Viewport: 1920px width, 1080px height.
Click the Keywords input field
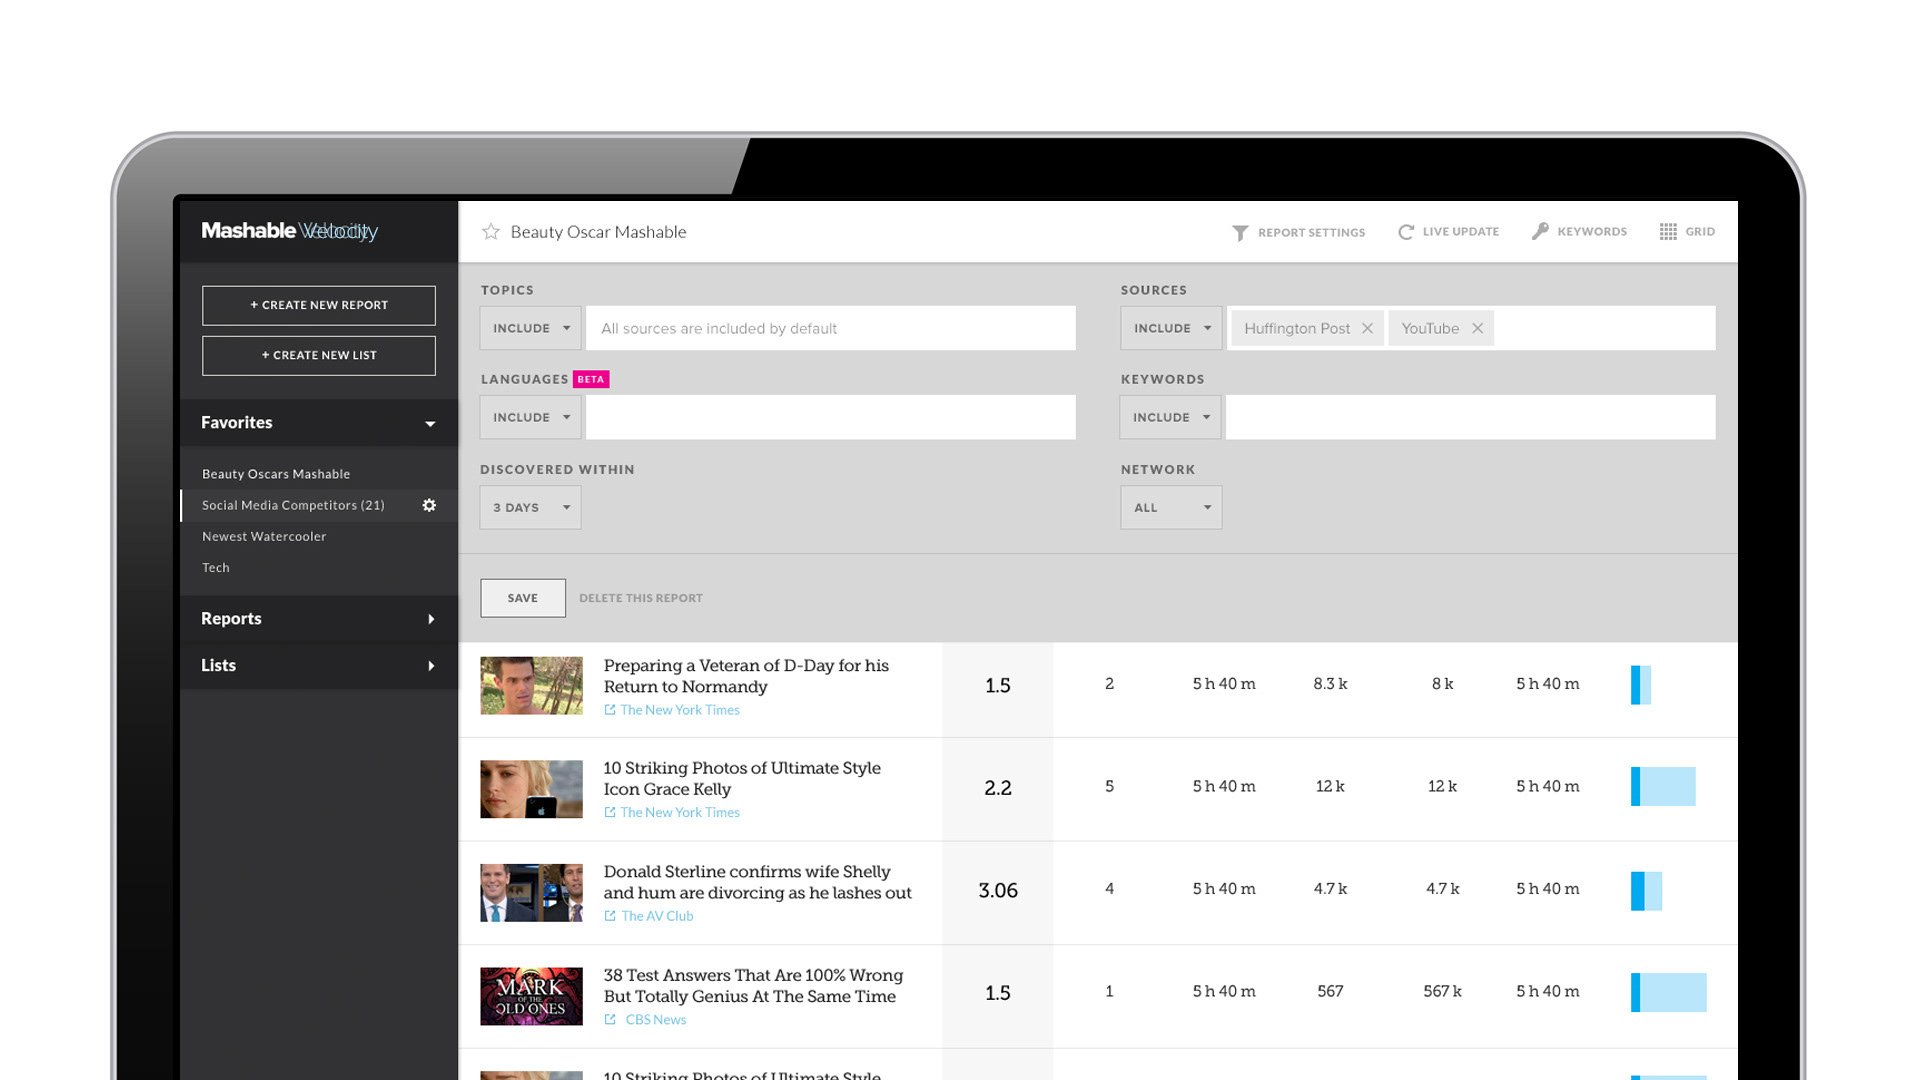point(1471,417)
